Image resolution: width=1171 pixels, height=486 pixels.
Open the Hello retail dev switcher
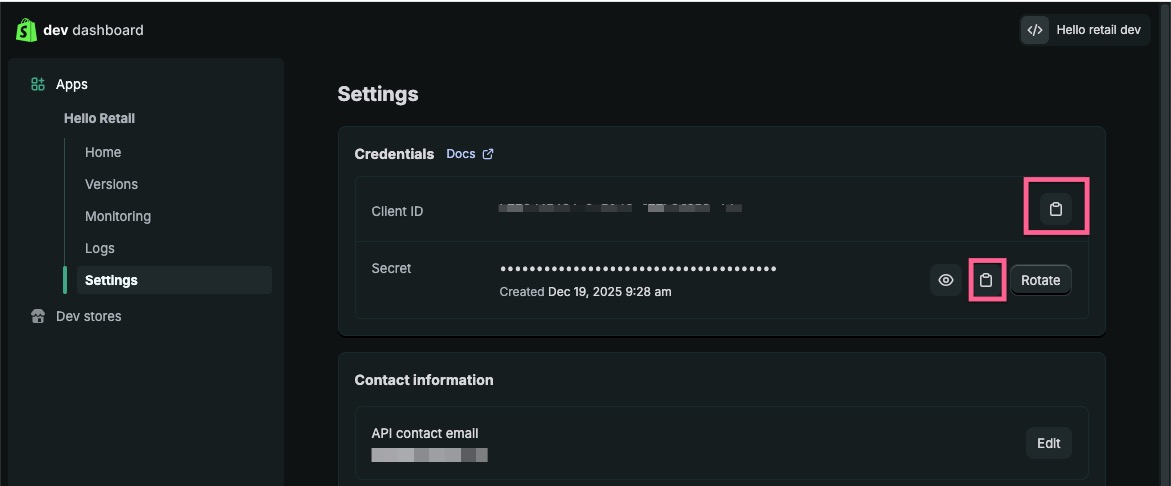click(x=1085, y=30)
